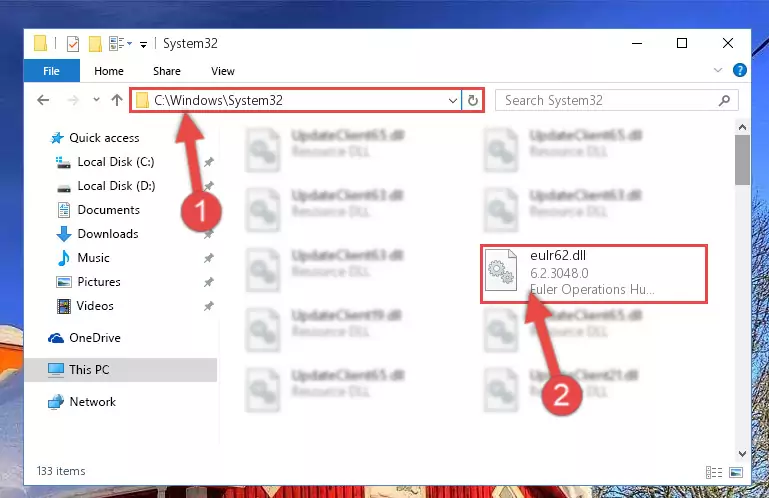Switch to the Home ribbon tab

click(109, 71)
